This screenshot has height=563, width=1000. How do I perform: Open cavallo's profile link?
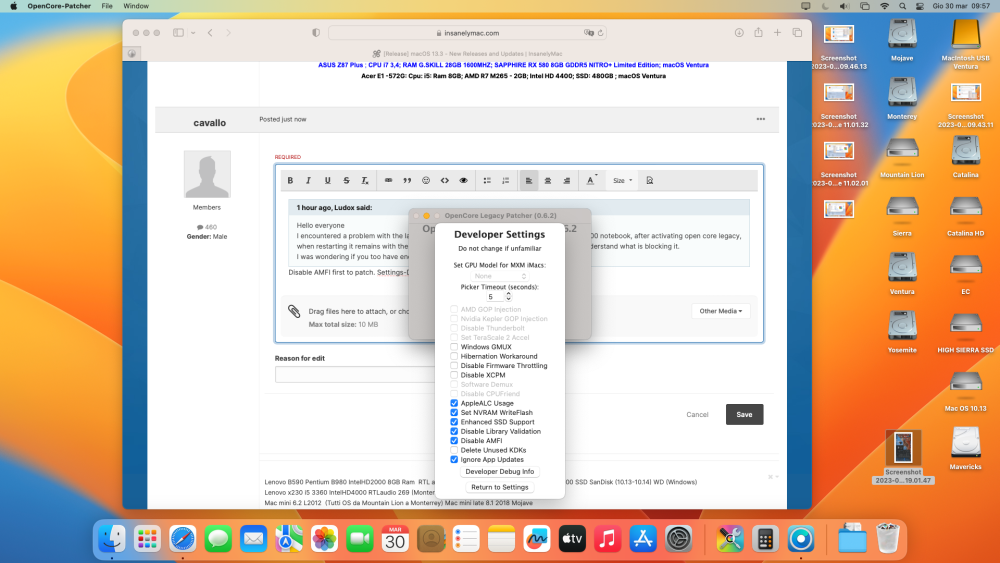click(210, 122)
